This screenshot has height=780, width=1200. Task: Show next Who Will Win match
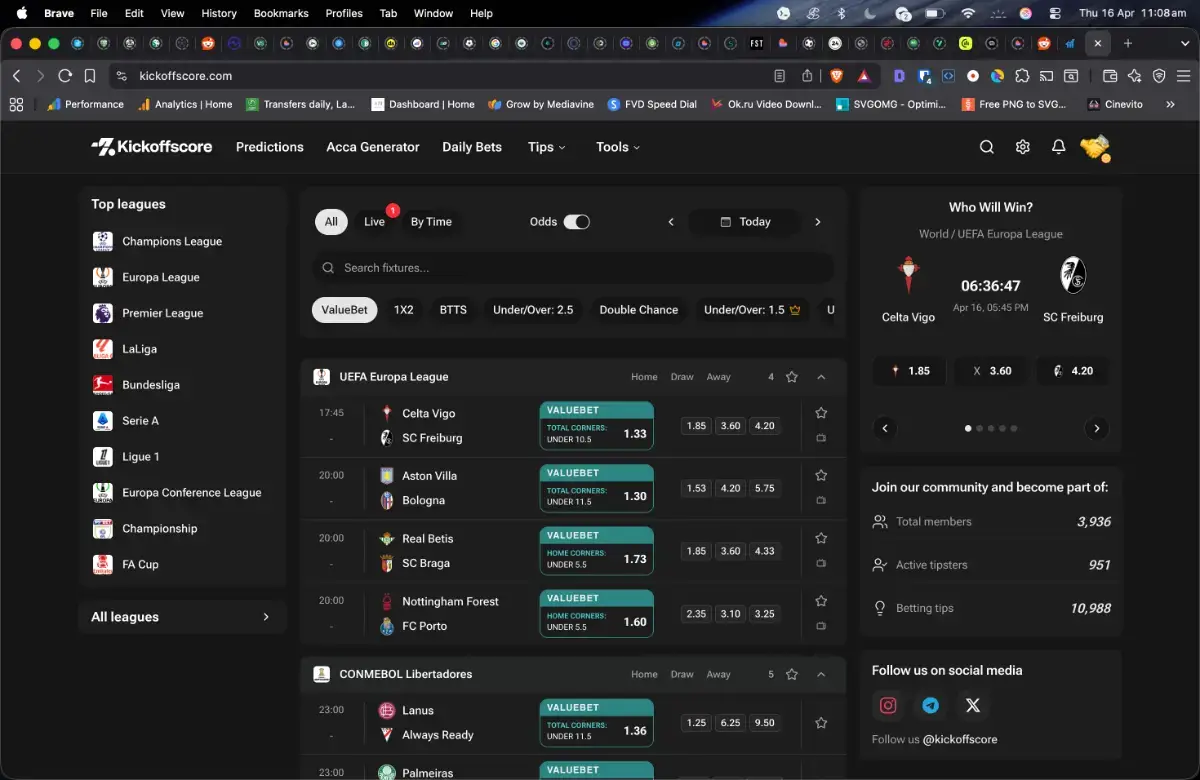(1097, 428)
